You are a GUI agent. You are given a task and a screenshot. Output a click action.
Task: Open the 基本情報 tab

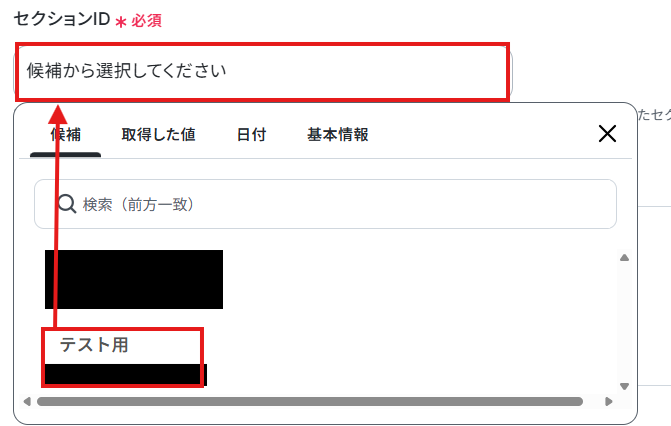[338, 134]
